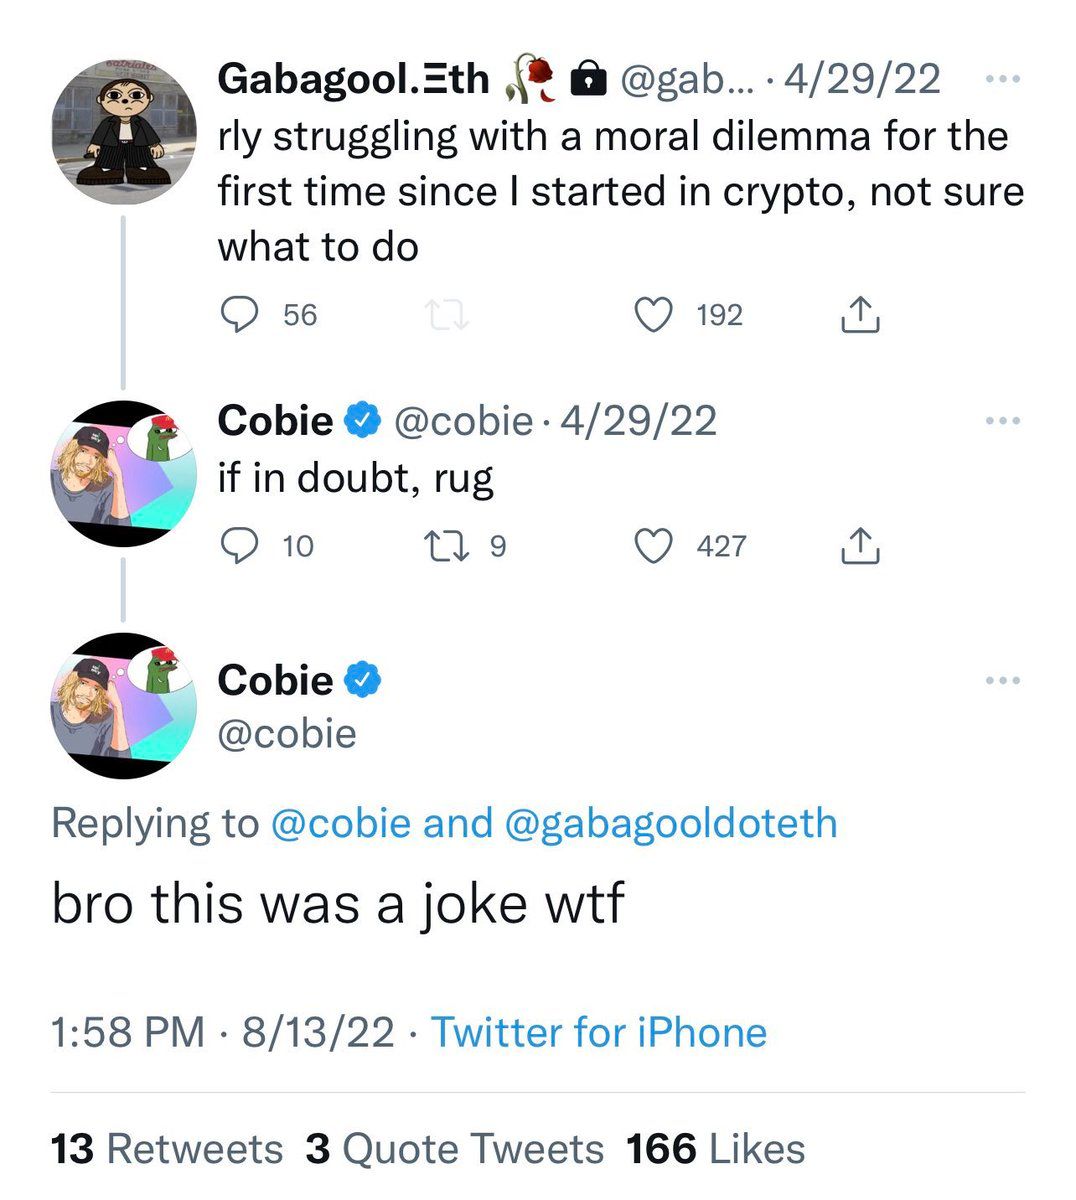This screenshot has width=1076, height=1200.
Task: Click the Gabagool.Eth display name
Action: 353,79
